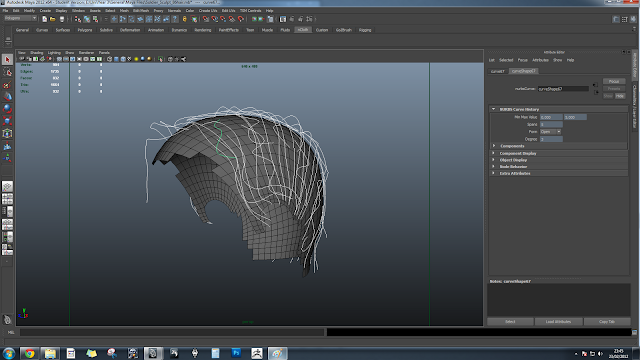Click the Notes text area for curveShape67
The width and height of the screenshot is (640, 360).
[x=558, y=300]
